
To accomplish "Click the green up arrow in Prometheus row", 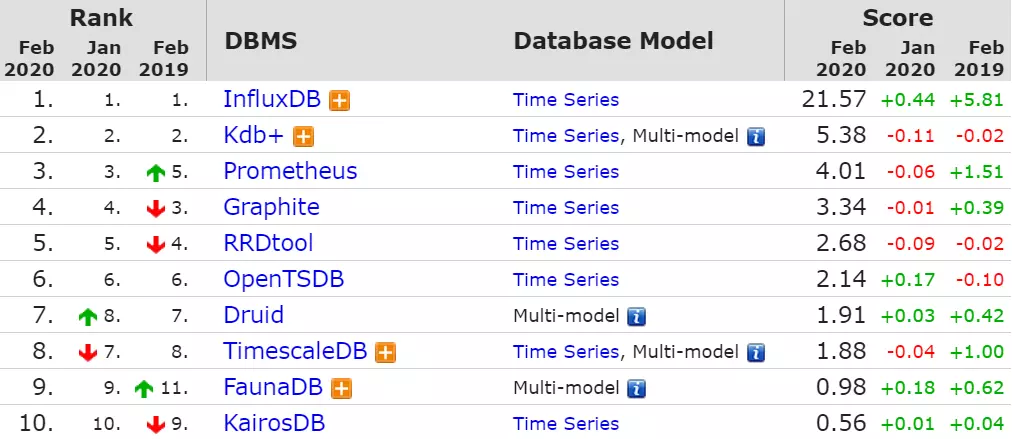I will (x=155, y=172).
